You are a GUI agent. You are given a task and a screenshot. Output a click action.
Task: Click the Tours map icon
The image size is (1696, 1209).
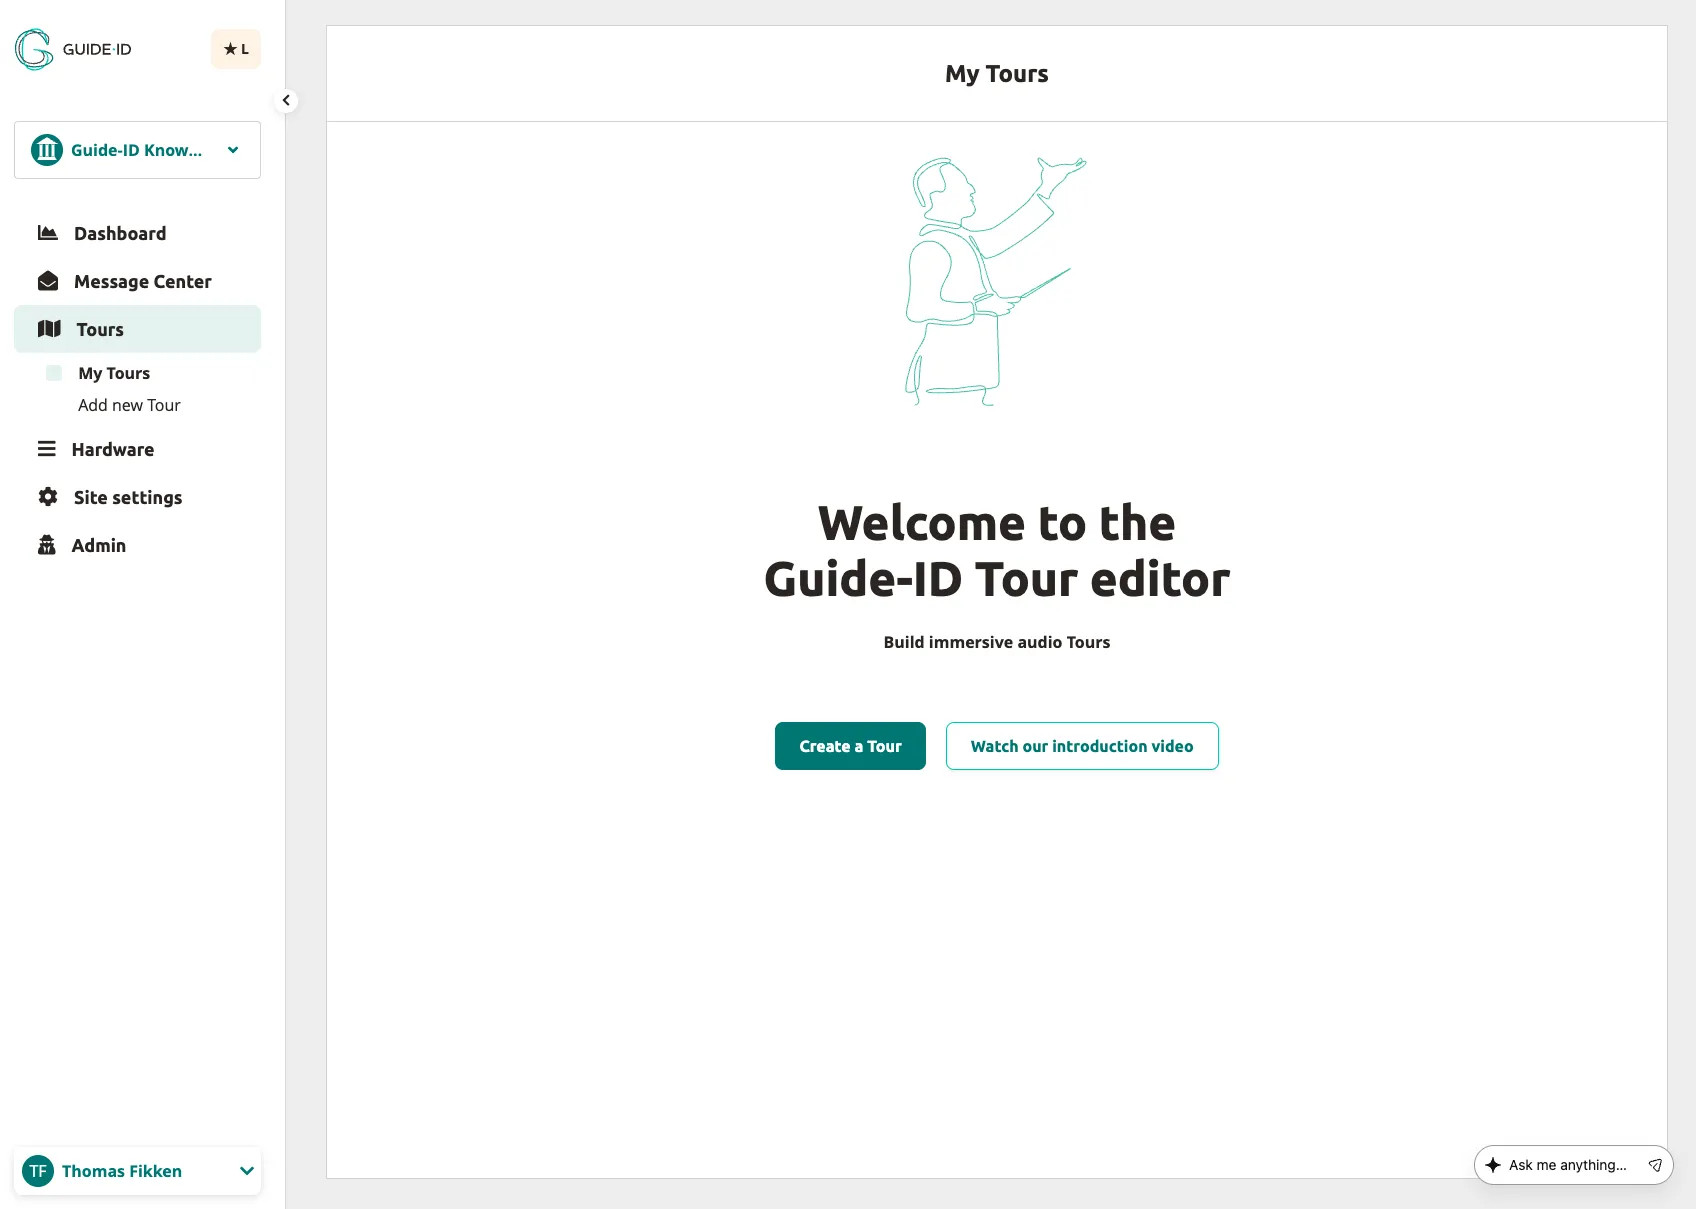(x=49, y=329)
